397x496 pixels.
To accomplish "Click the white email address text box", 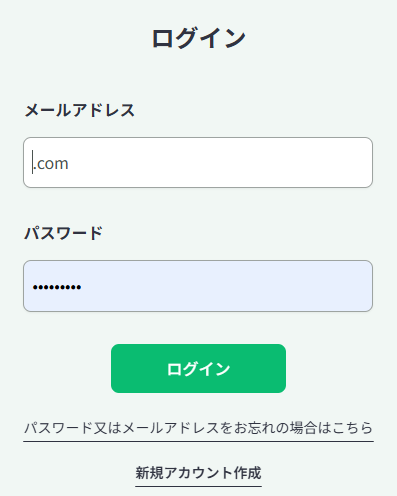I will click(198, 162).
